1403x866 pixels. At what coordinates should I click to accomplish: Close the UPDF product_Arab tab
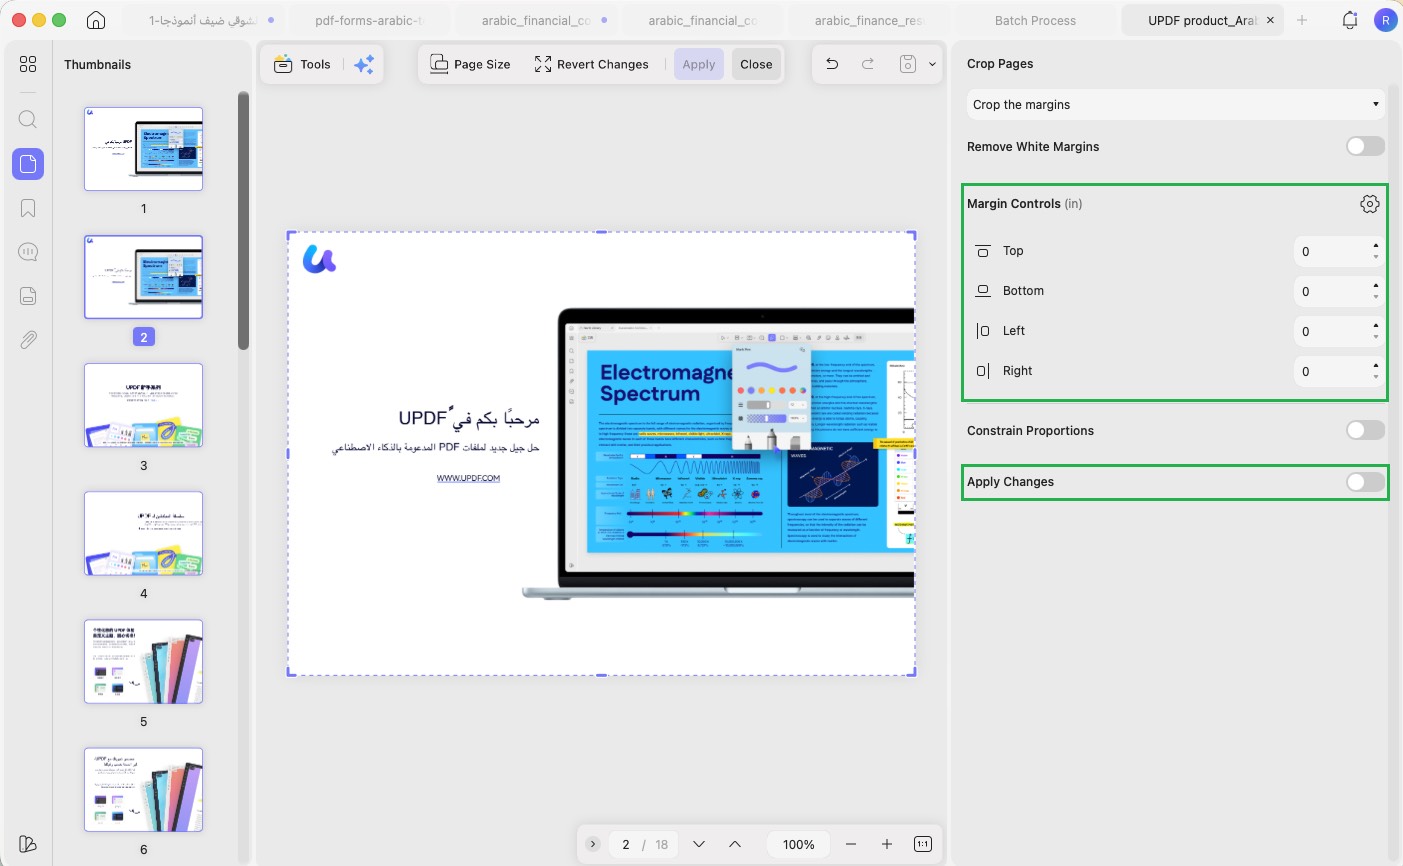(1270, 20)
